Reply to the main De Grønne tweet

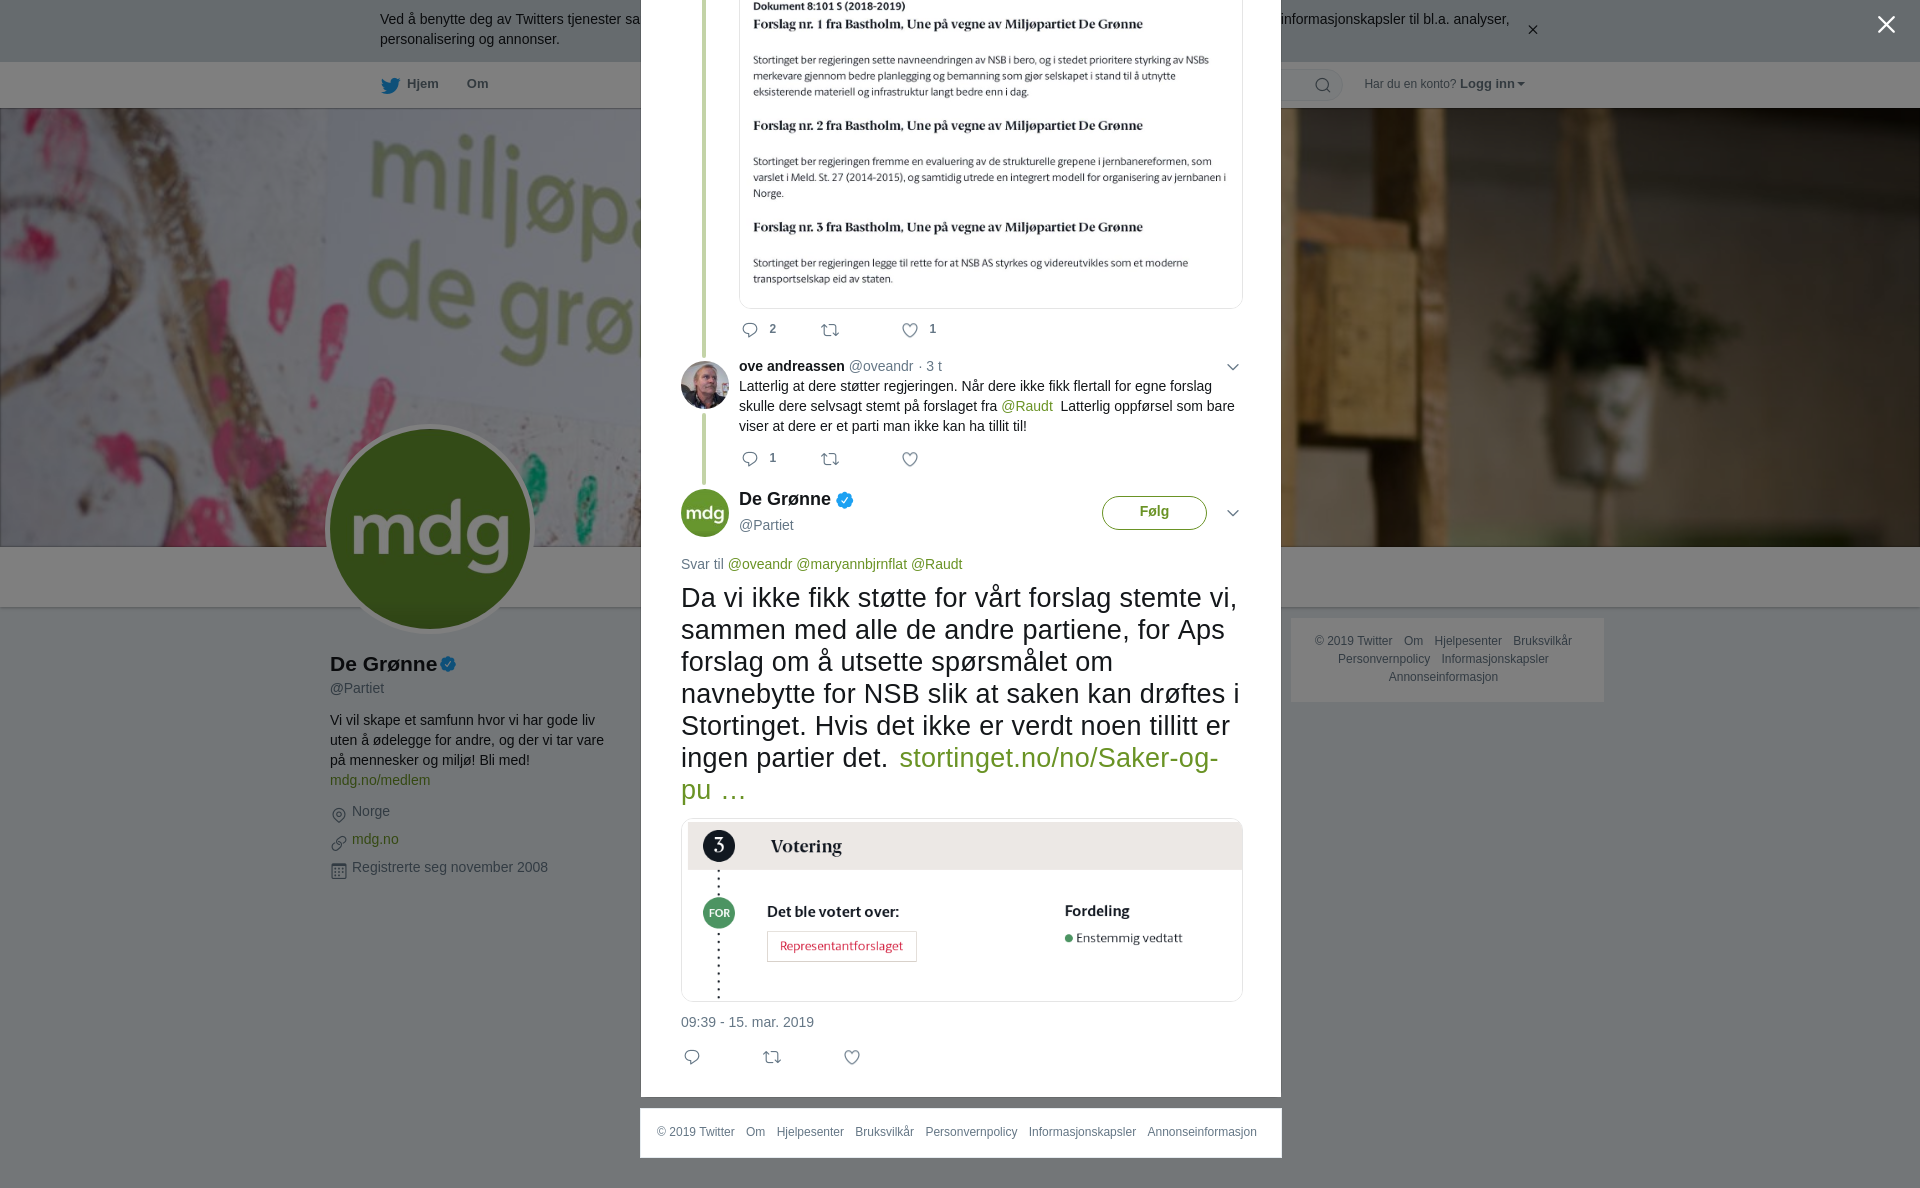tap(692, 1057)
